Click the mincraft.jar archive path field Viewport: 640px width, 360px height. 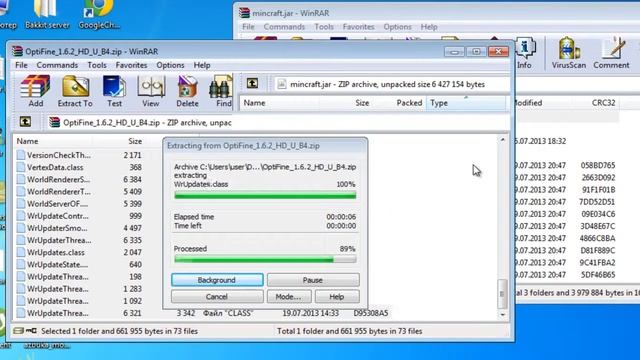click(x=391, y=84)
